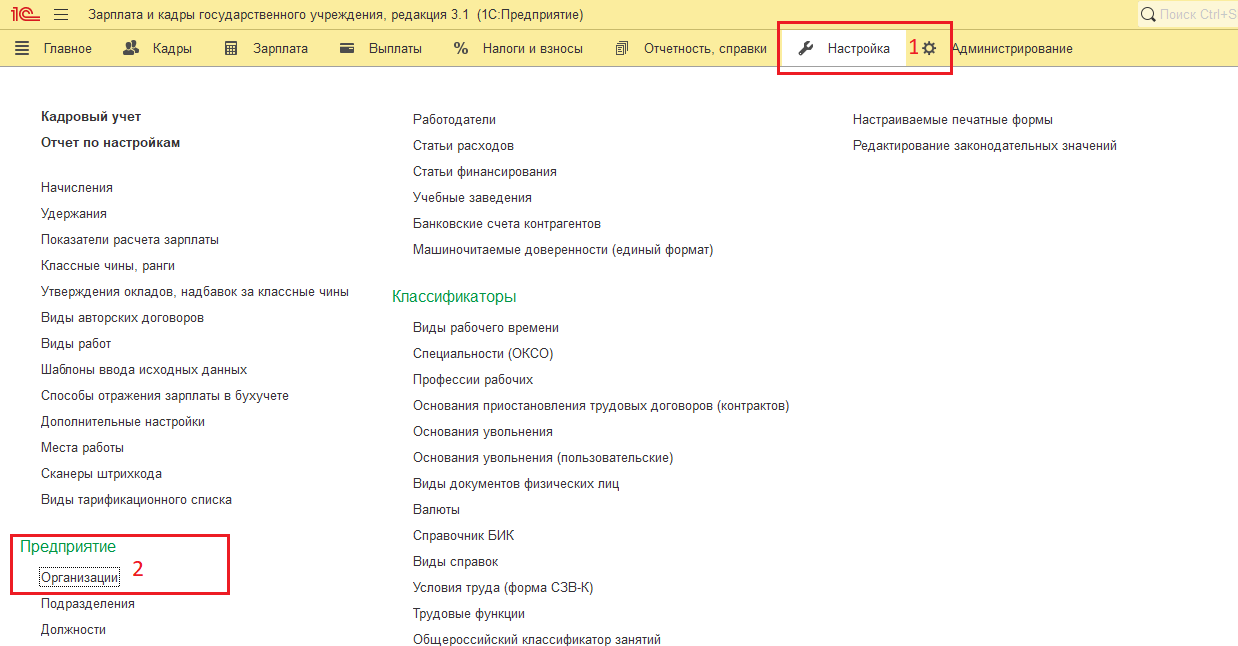1238x646 pixels.
Task: Open Виды справок
Action: 455,562
